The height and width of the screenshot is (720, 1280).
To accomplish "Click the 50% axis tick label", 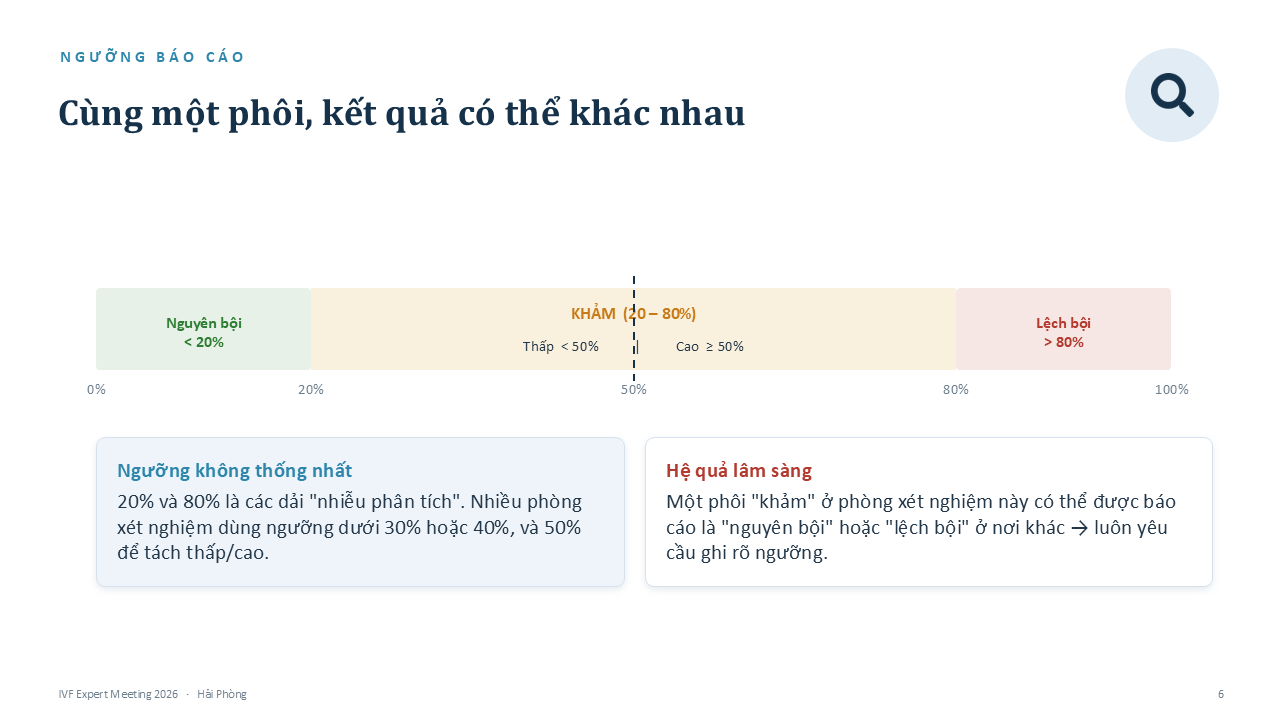I will point(634,390).
